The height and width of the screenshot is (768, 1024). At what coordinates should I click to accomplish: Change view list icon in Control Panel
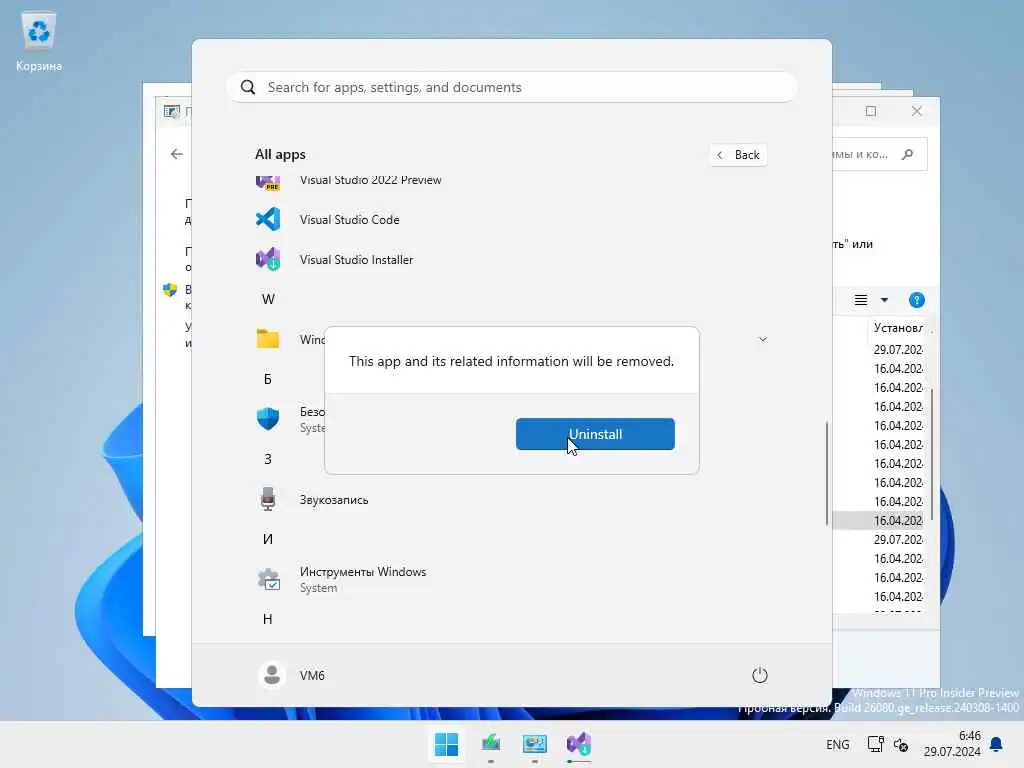point(861,300)
